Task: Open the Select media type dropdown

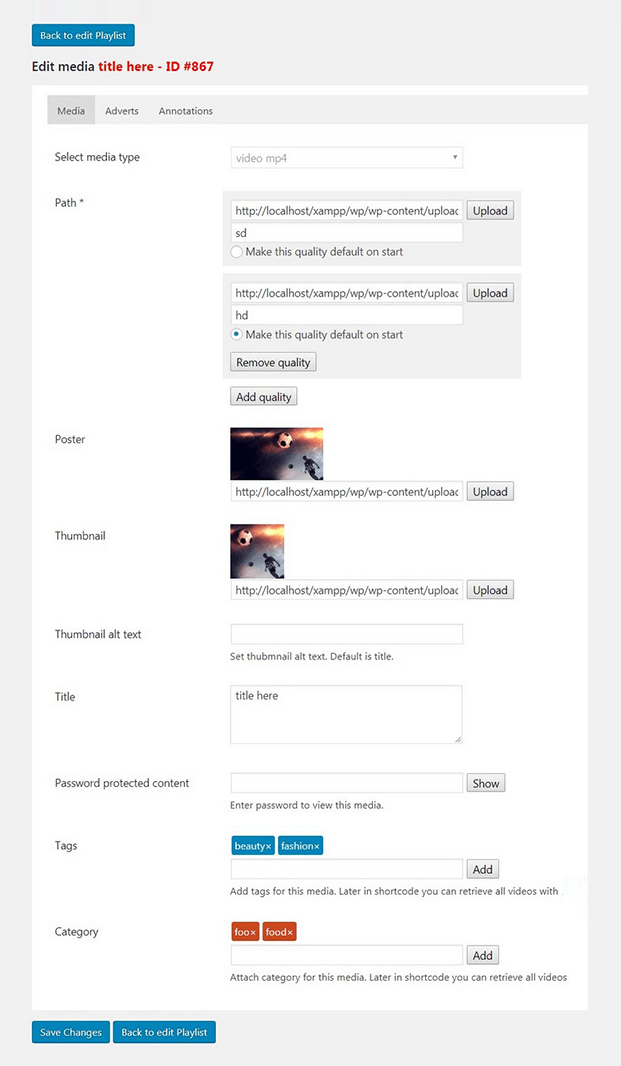Action: point(346,157)
